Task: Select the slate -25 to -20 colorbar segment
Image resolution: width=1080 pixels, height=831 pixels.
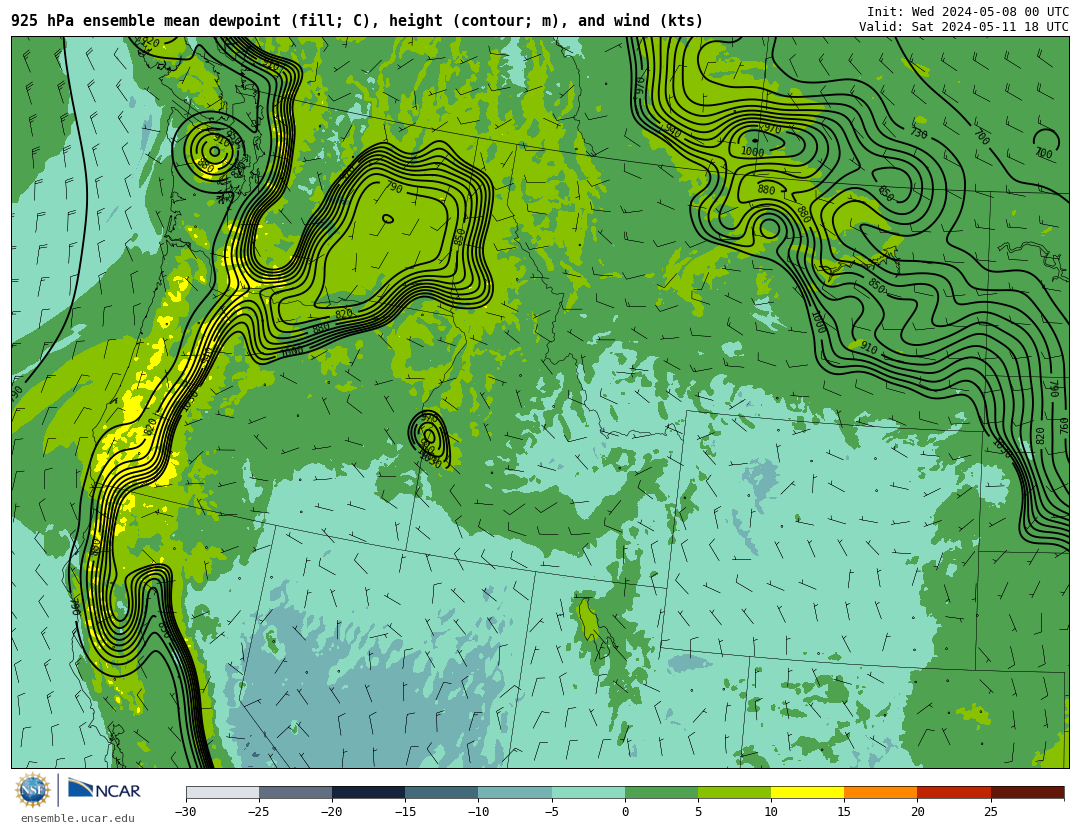Action: (295, 792)
